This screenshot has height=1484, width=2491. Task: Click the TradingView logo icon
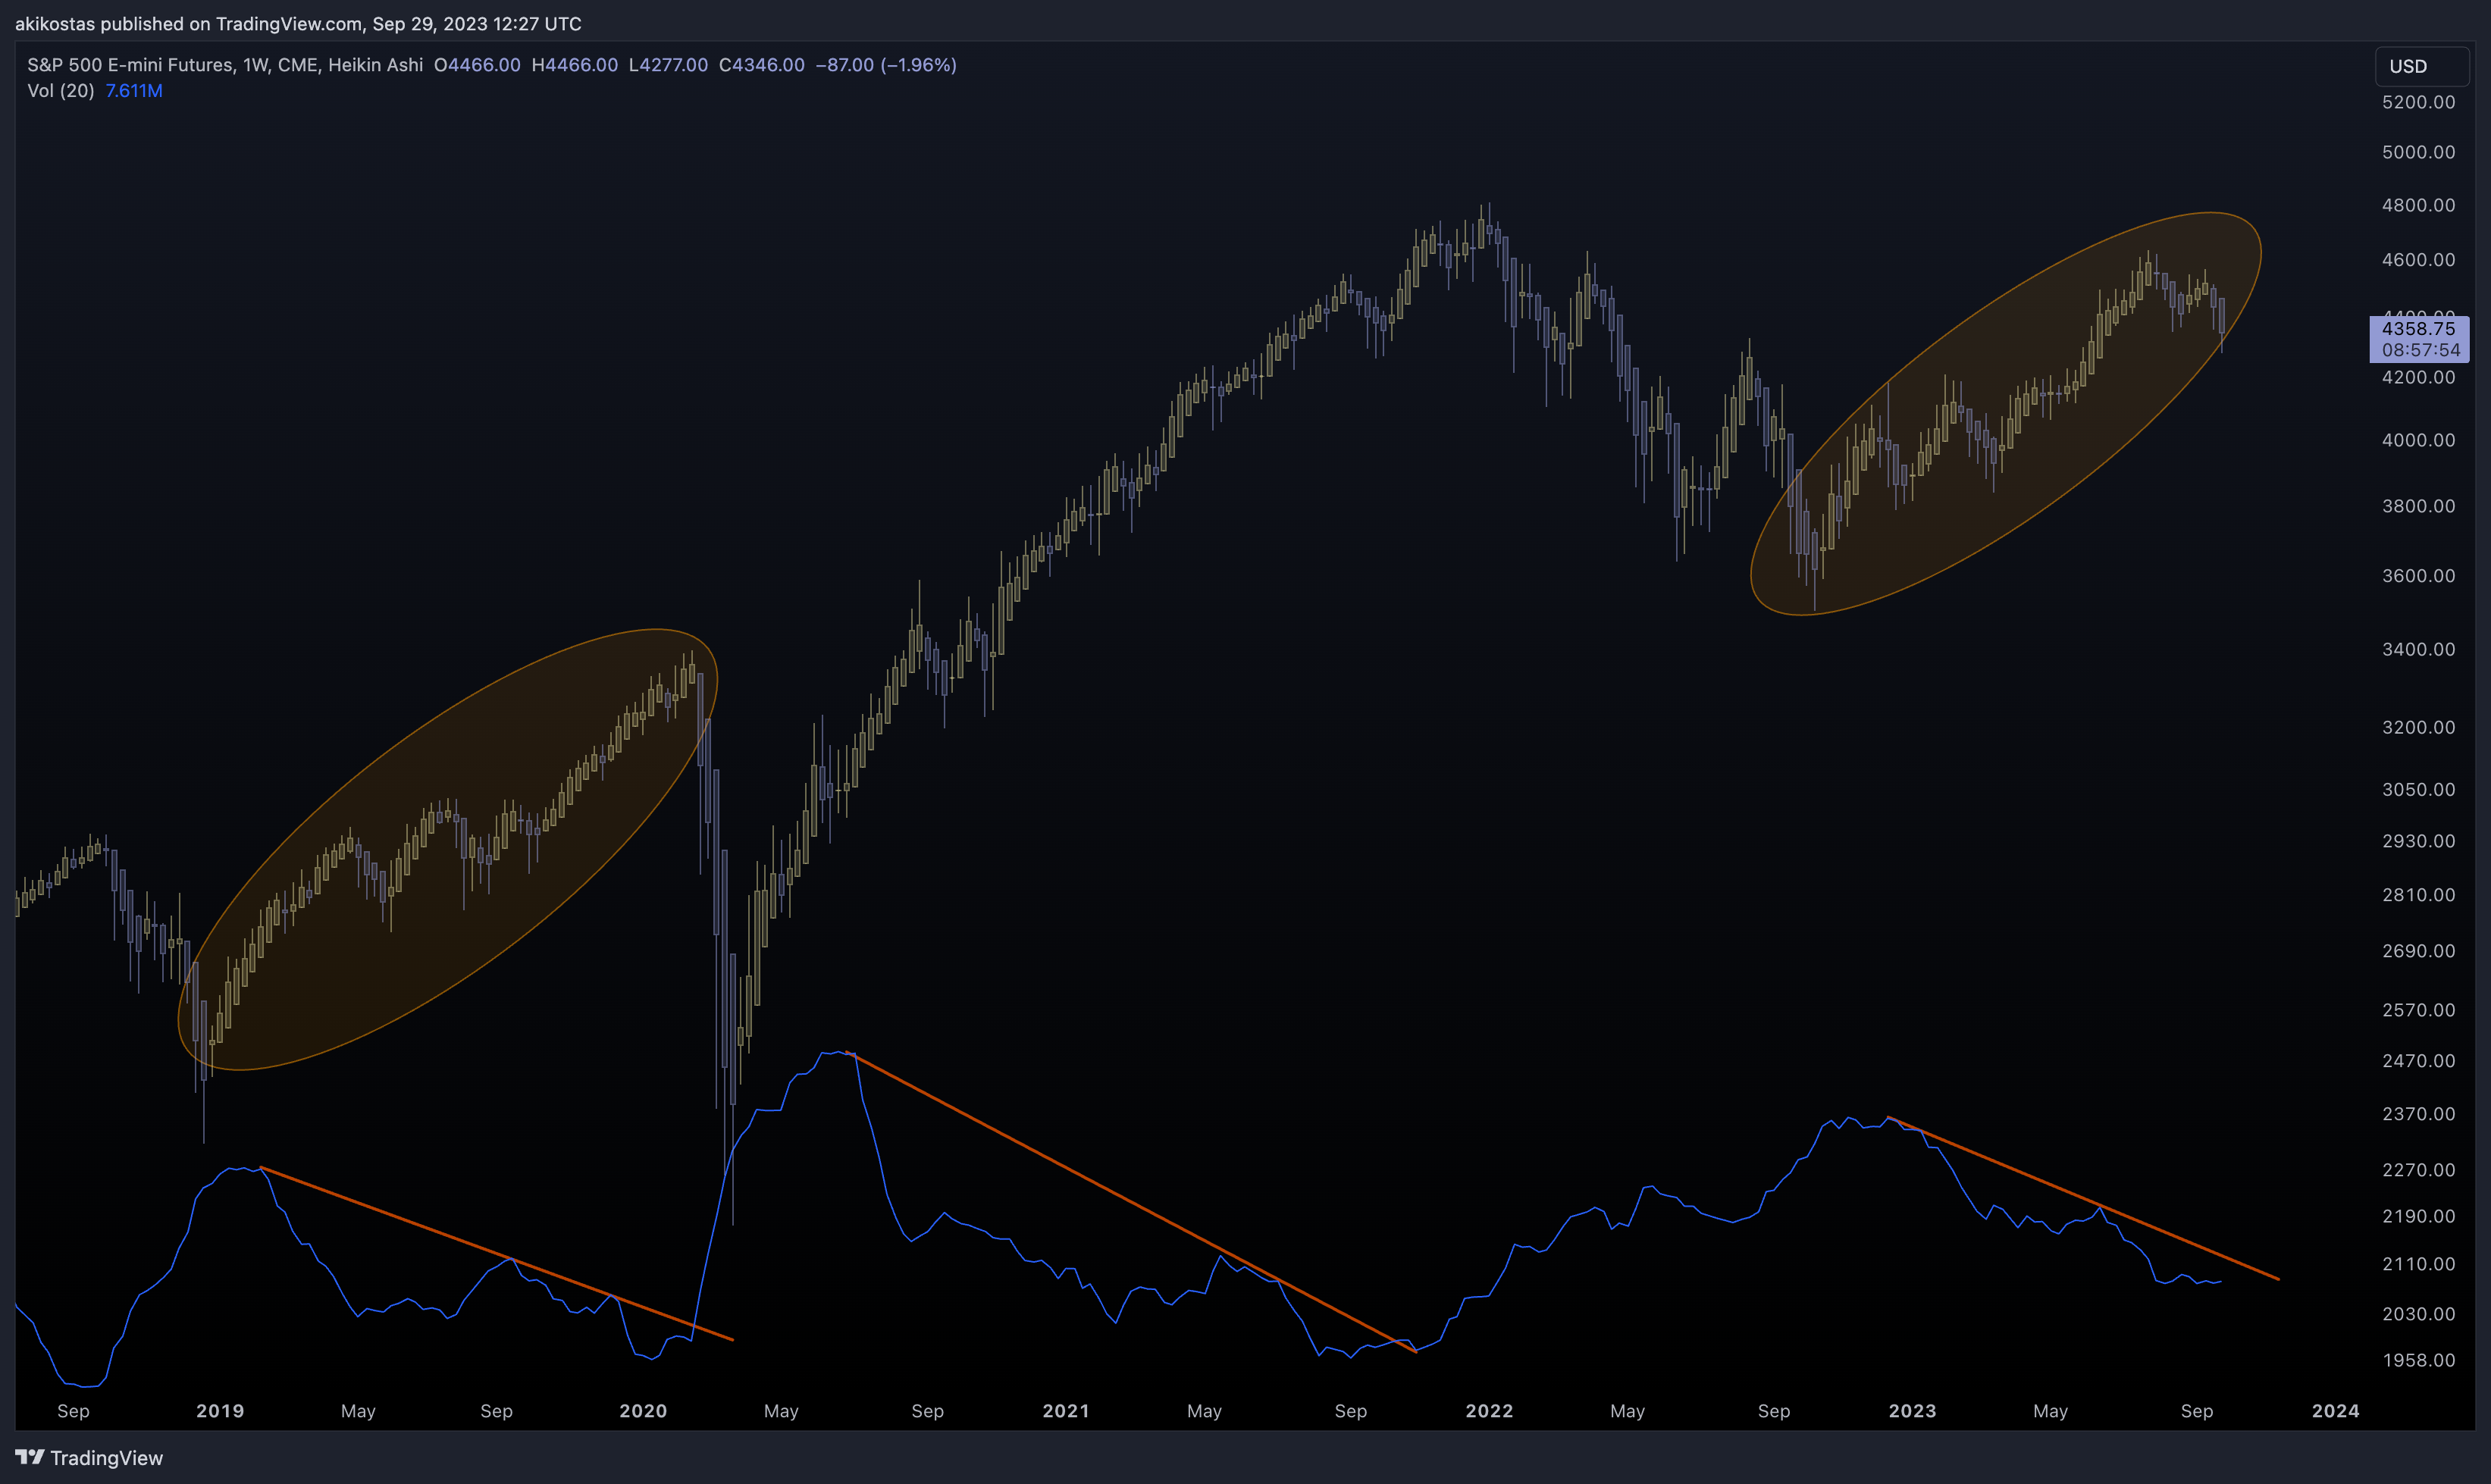click(30, 1457)
